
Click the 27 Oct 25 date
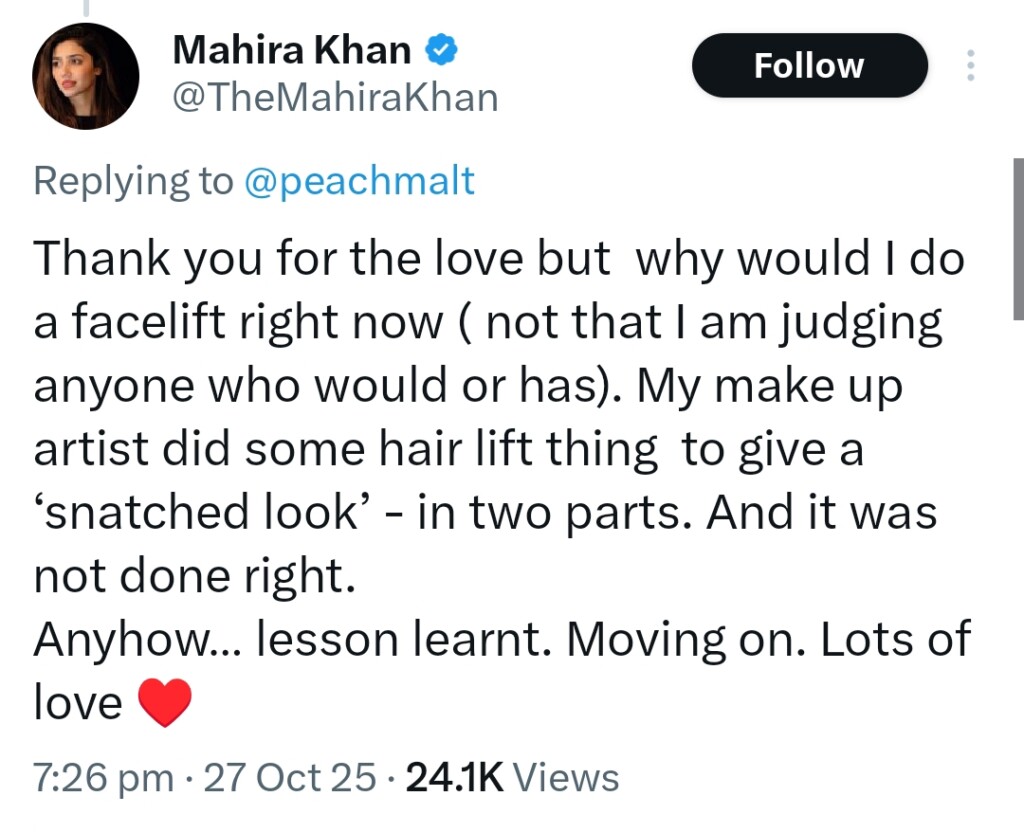(291, 777)
